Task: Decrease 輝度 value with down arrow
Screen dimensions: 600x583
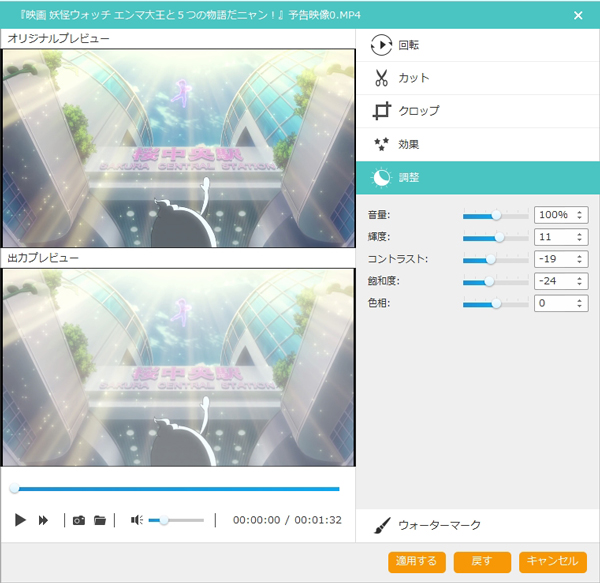Action: (x=580, y=240)
